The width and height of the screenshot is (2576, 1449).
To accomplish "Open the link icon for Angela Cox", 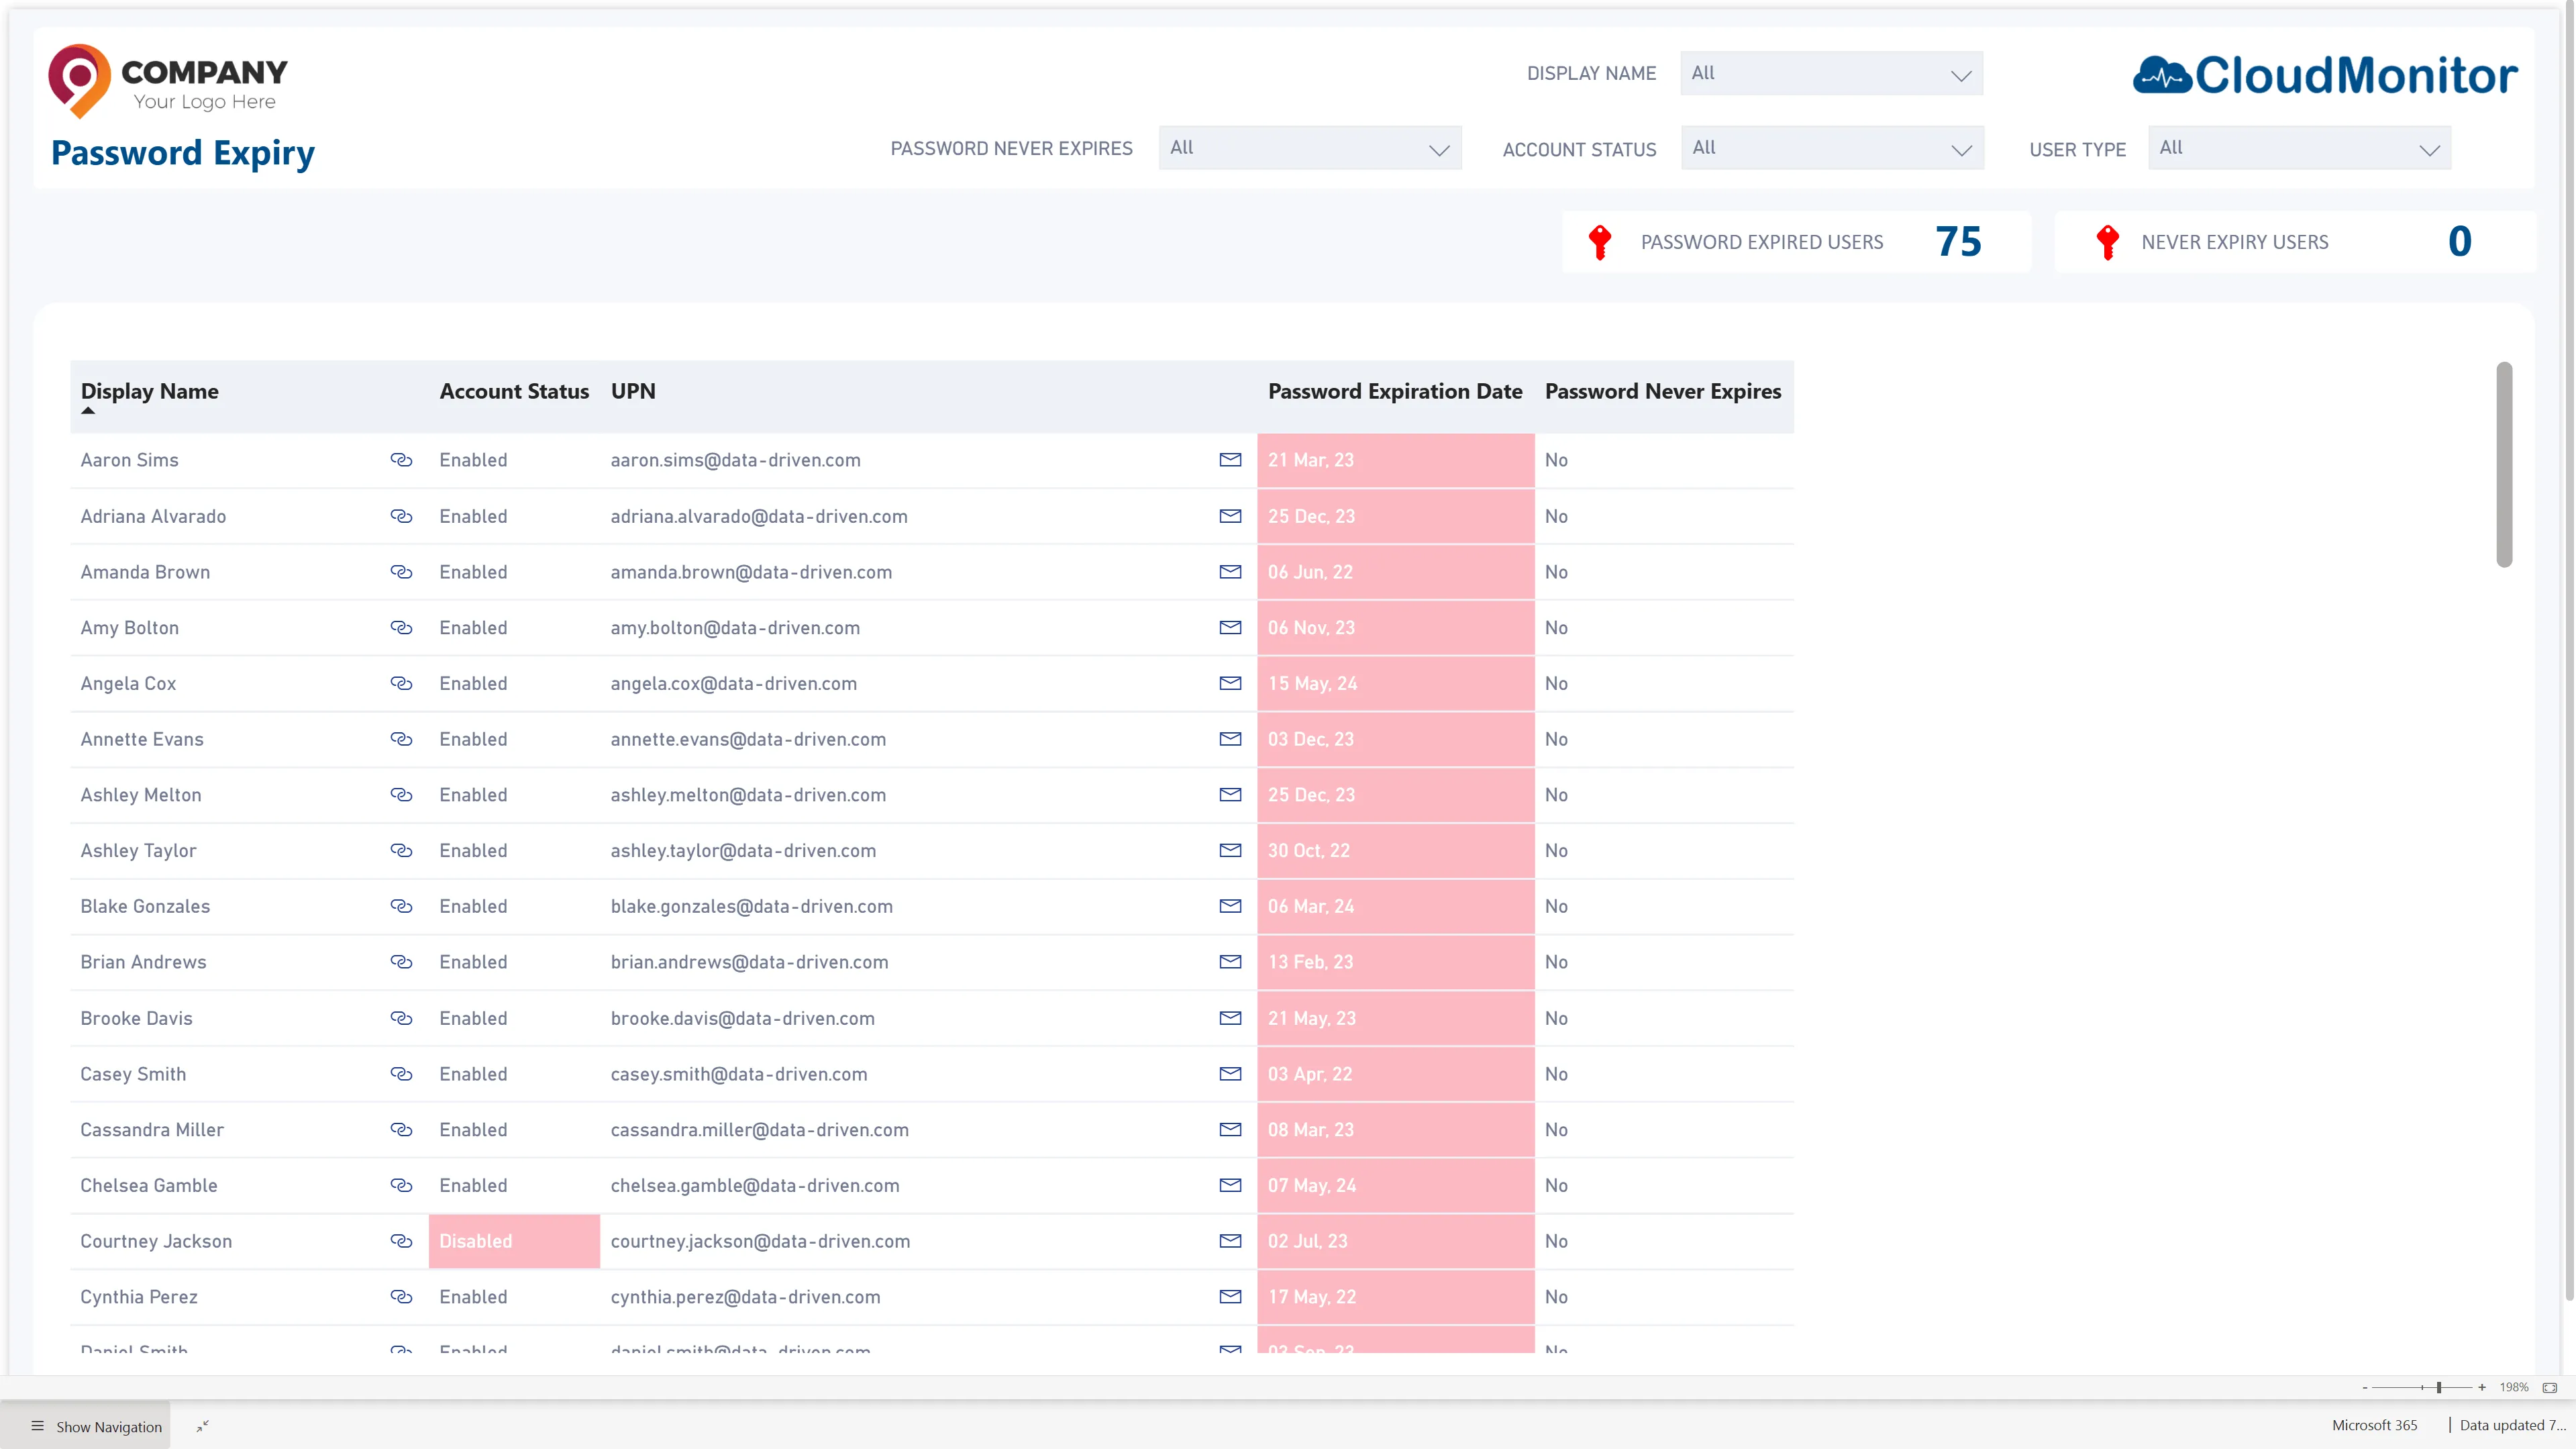I will [401, 683].
